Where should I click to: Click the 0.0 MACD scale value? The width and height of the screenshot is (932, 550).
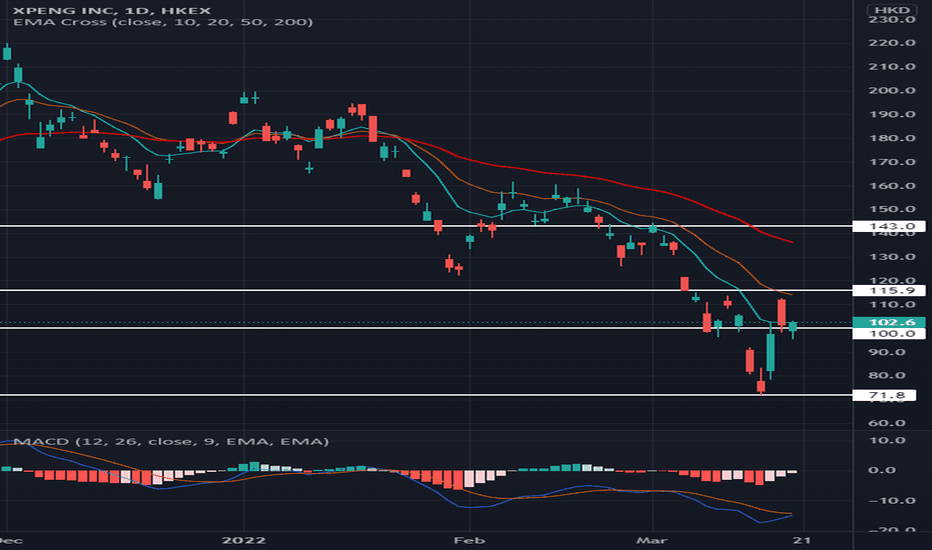(882, 470)
